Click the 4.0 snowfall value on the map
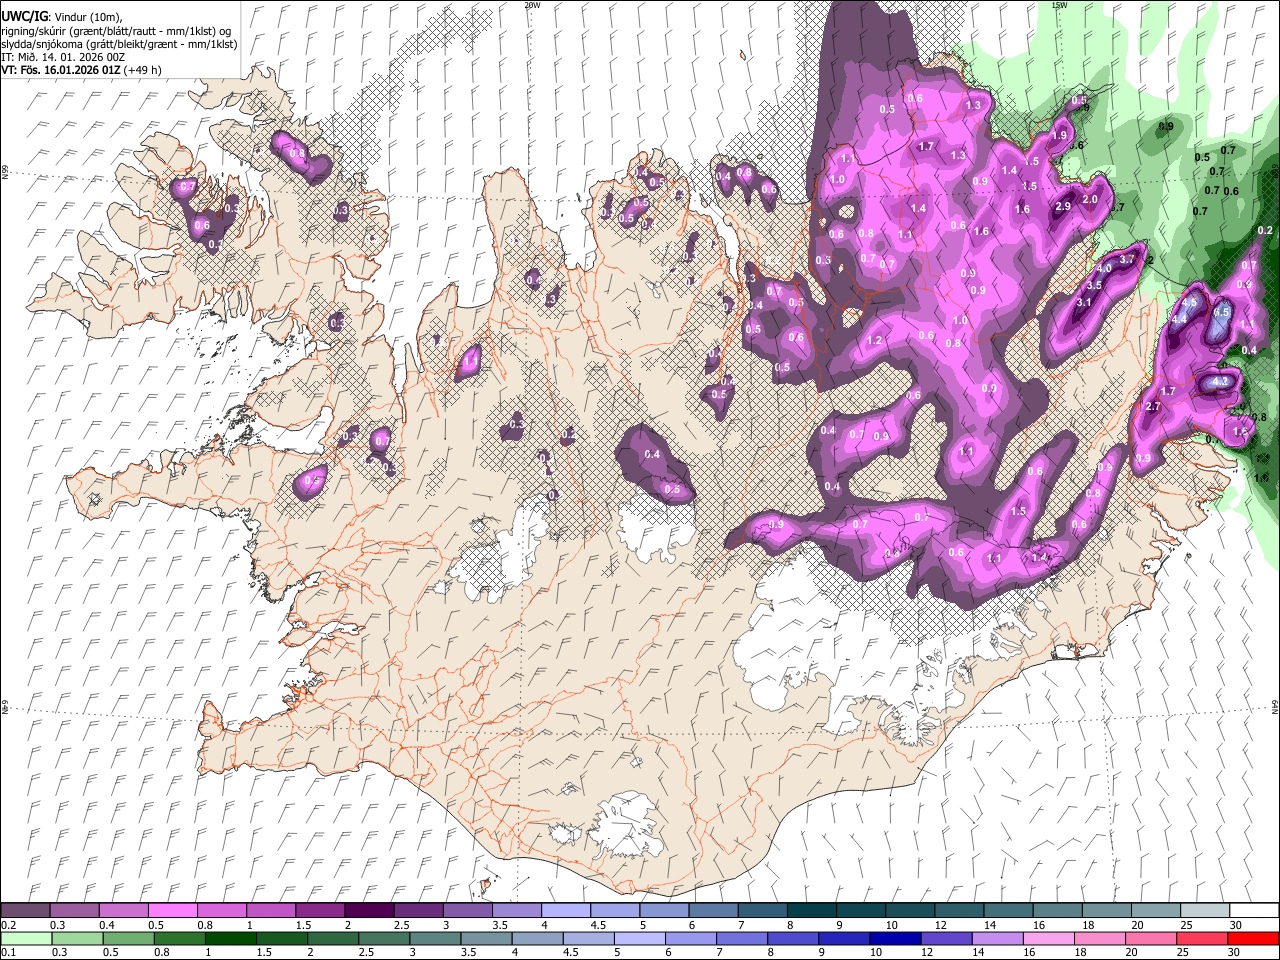 [x=1104, y=269]
